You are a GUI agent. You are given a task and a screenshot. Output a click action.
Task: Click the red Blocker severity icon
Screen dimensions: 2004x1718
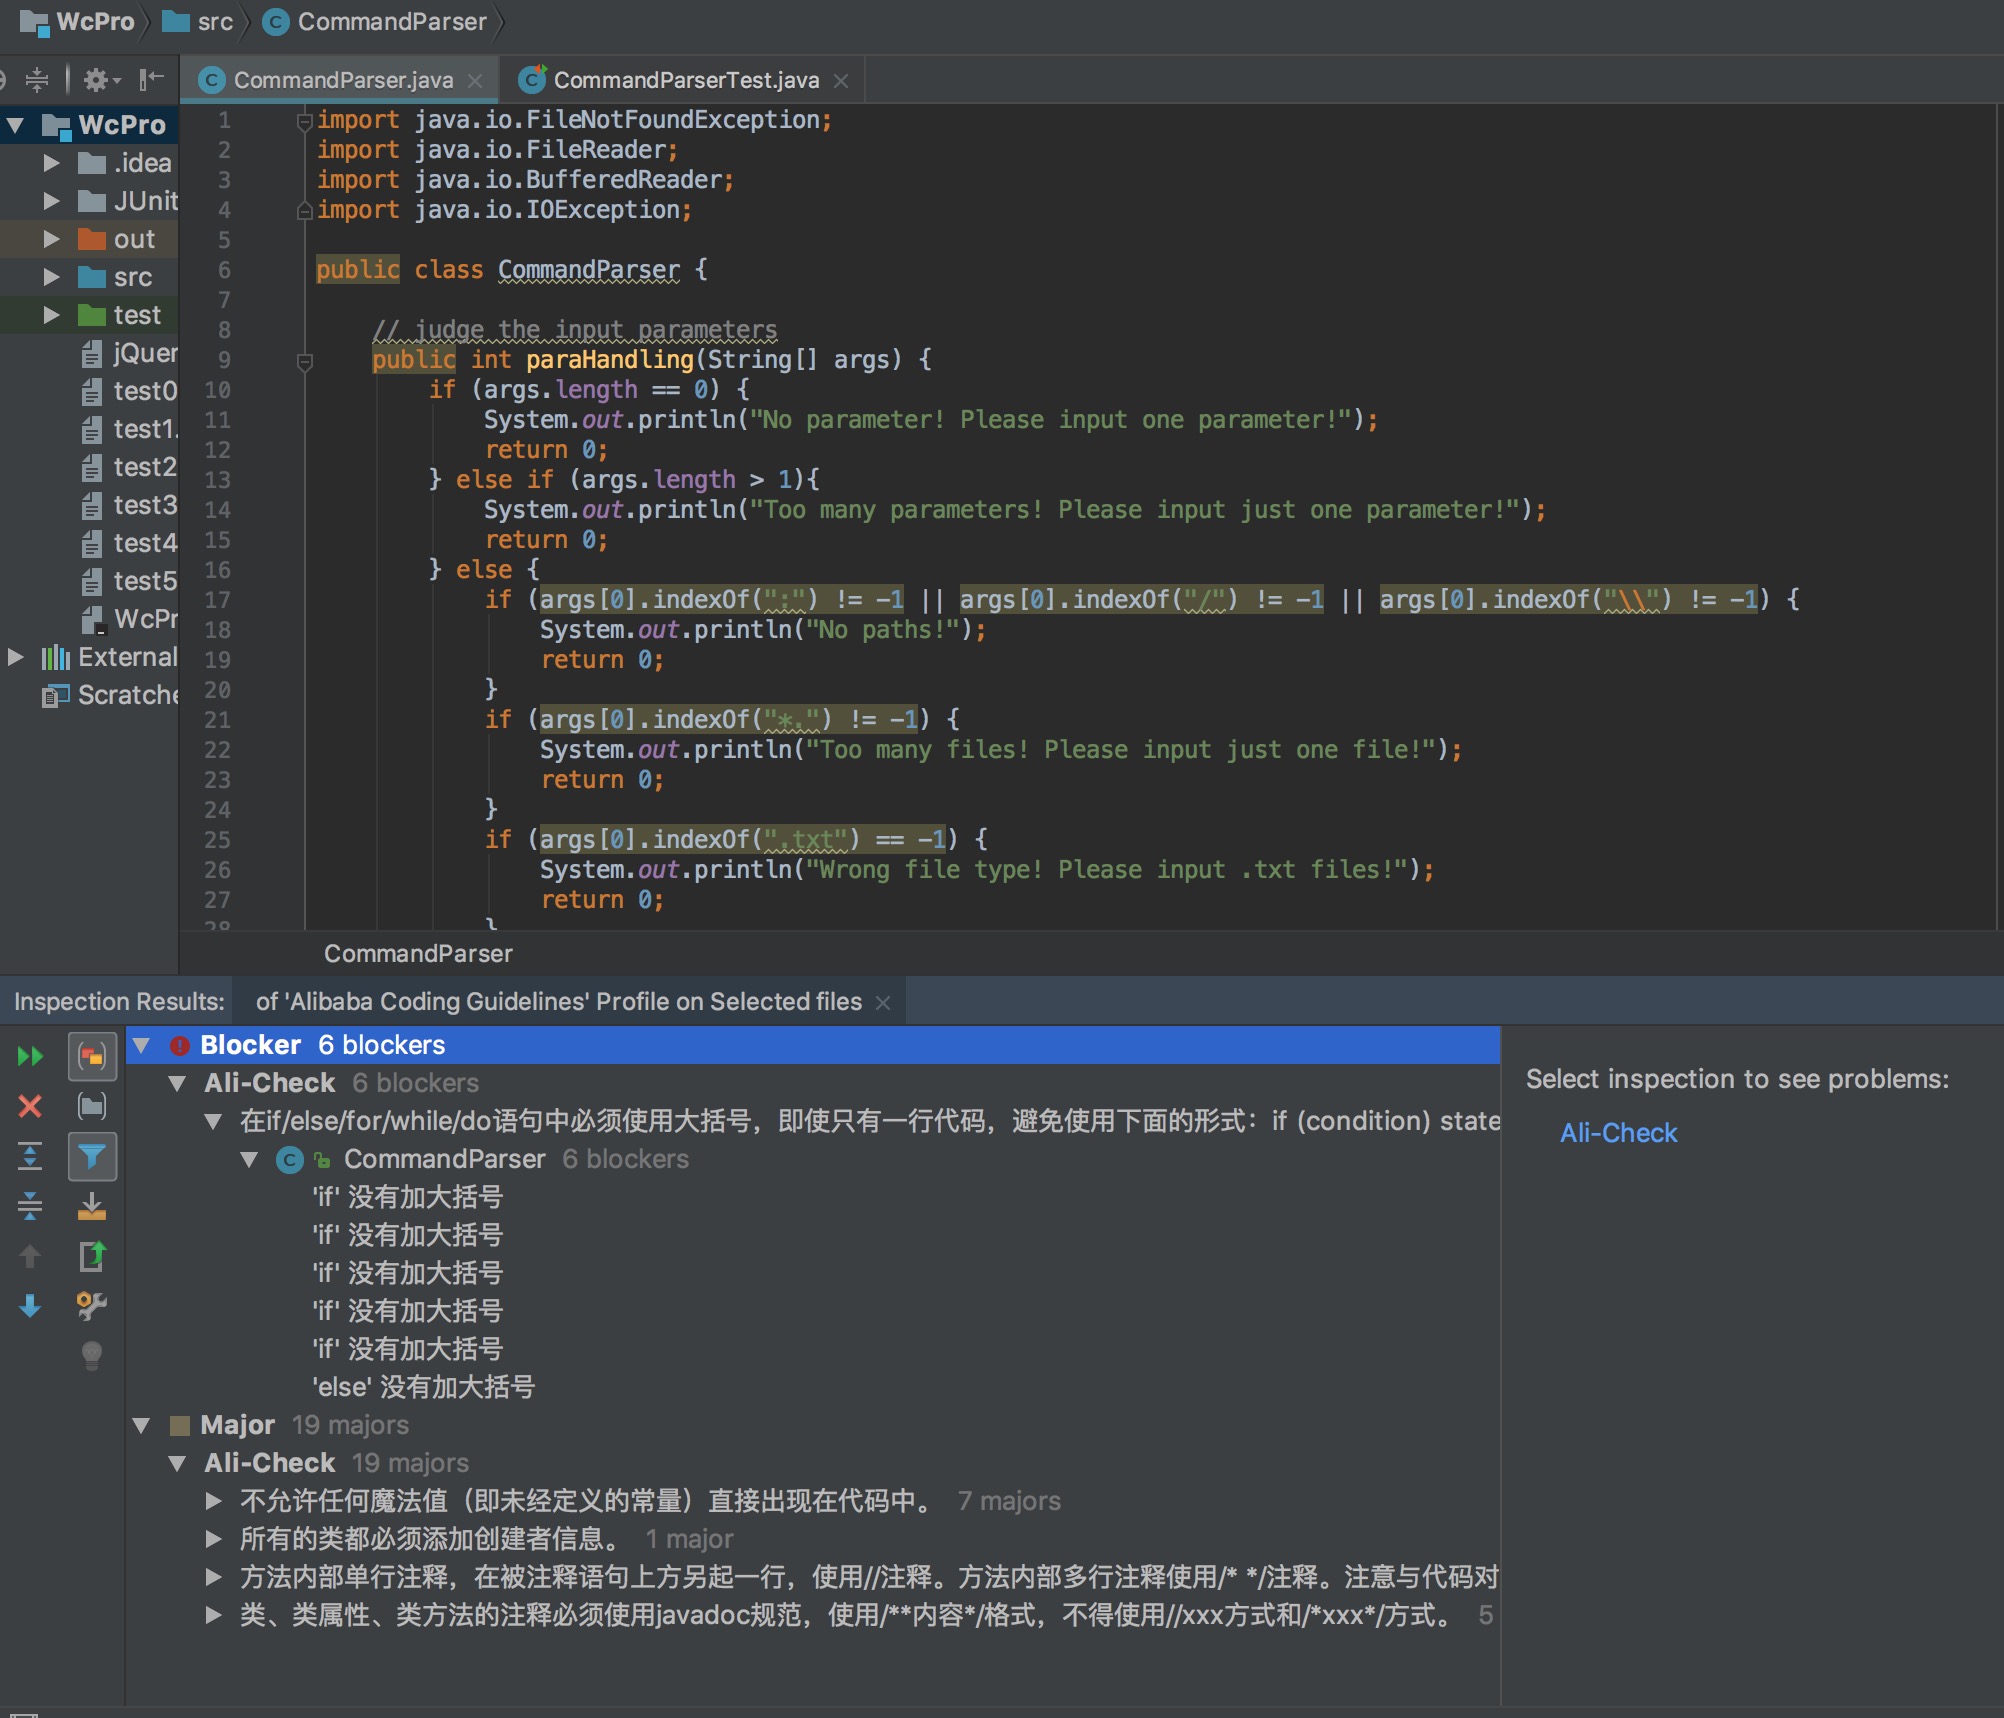180,1045
